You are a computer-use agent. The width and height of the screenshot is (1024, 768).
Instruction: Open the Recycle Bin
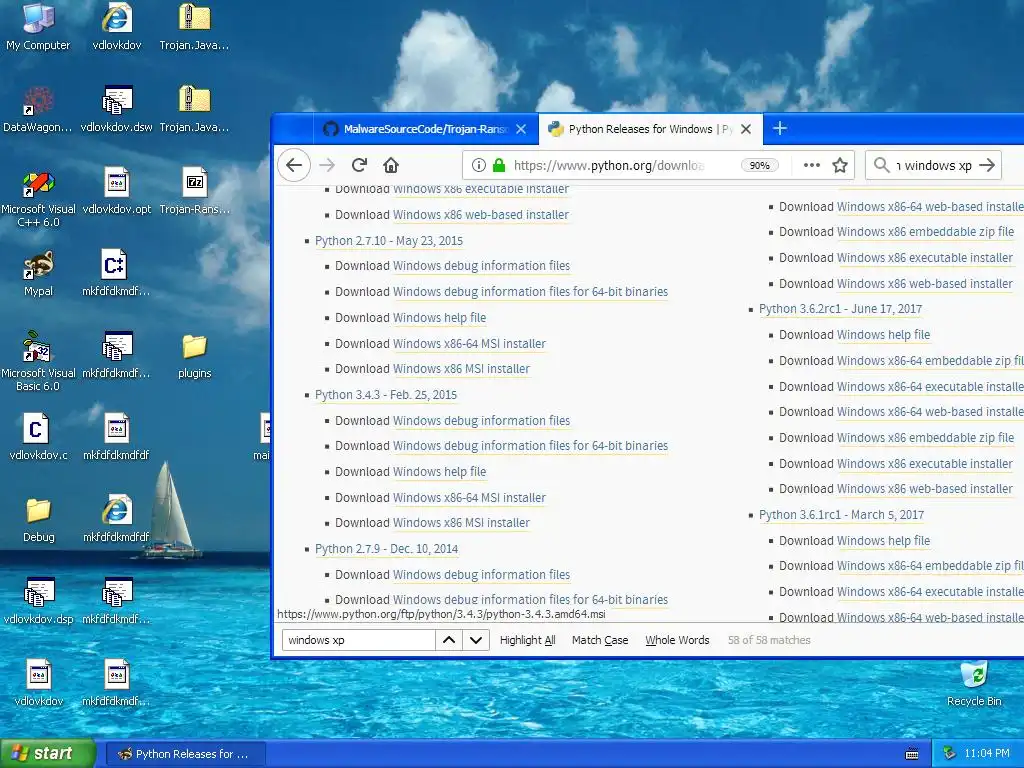click(x=974, y=683)
